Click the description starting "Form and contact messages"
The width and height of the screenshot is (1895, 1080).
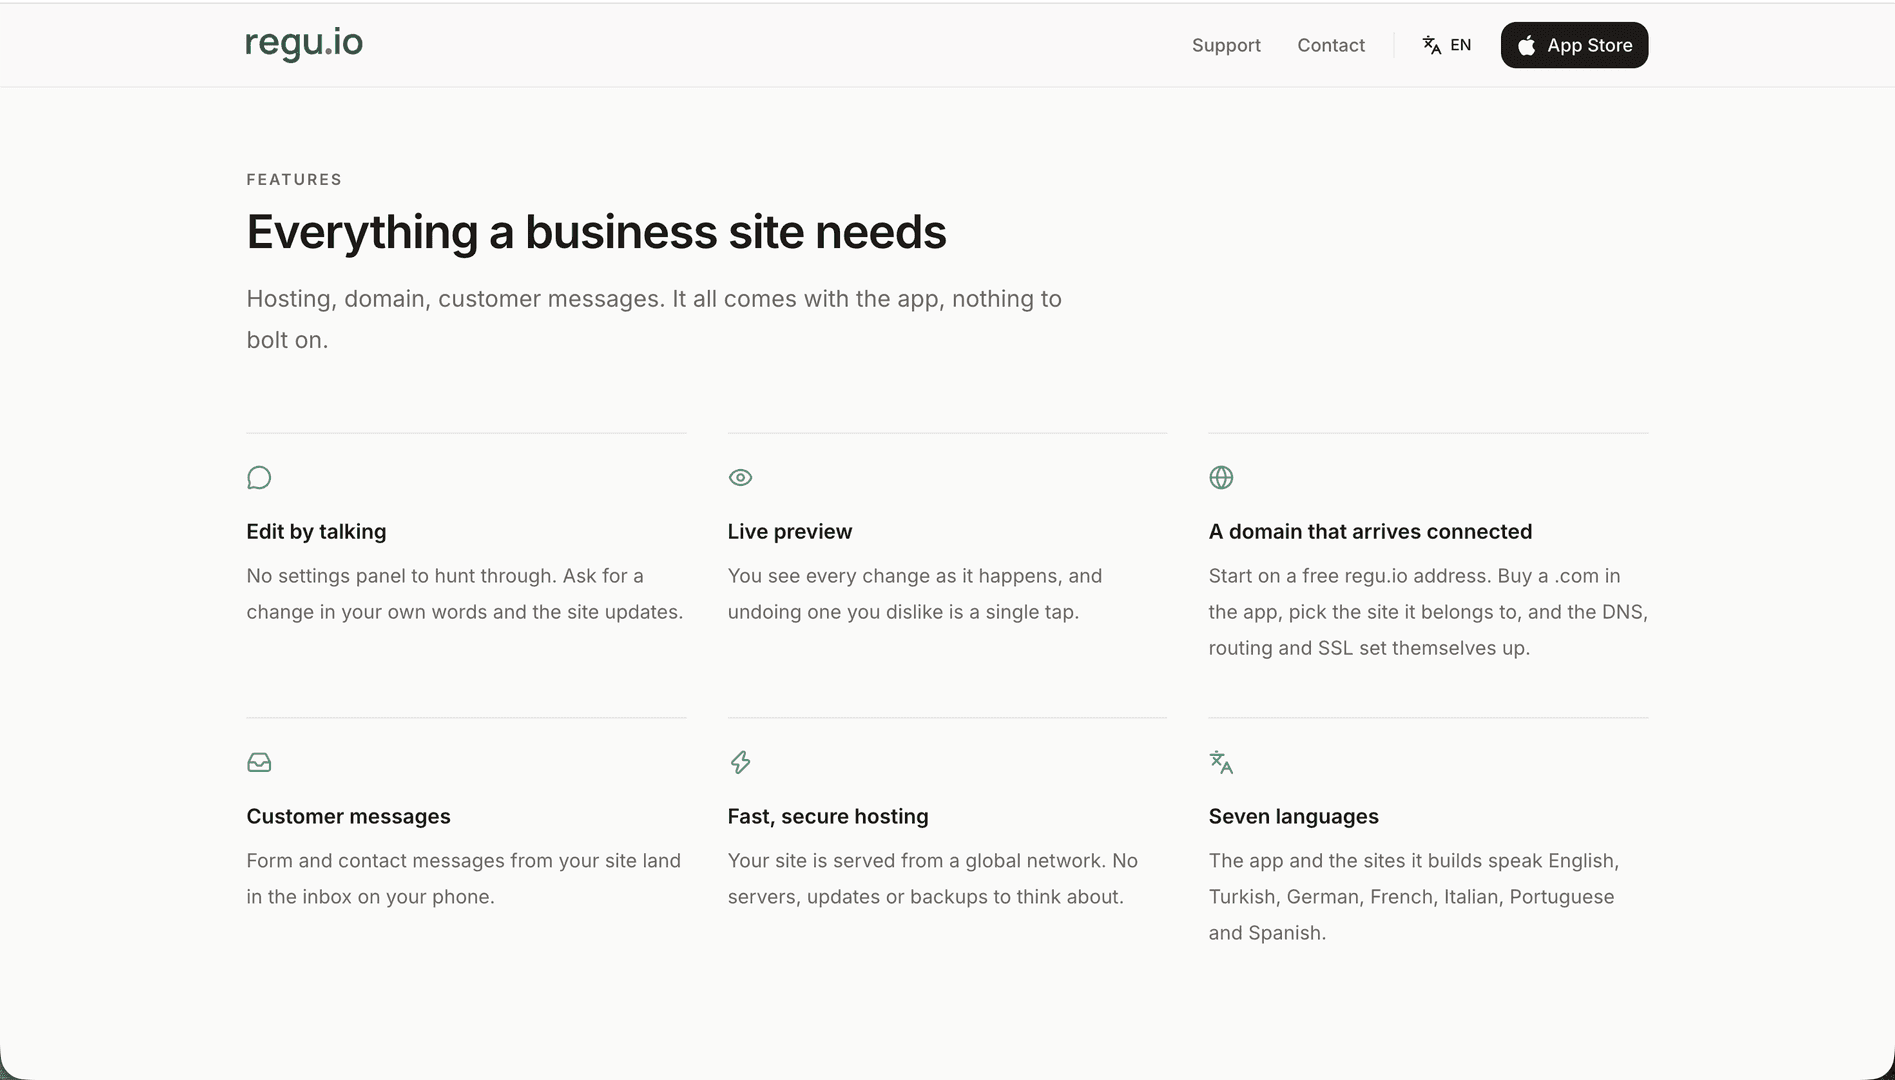[x=464, y=879]
